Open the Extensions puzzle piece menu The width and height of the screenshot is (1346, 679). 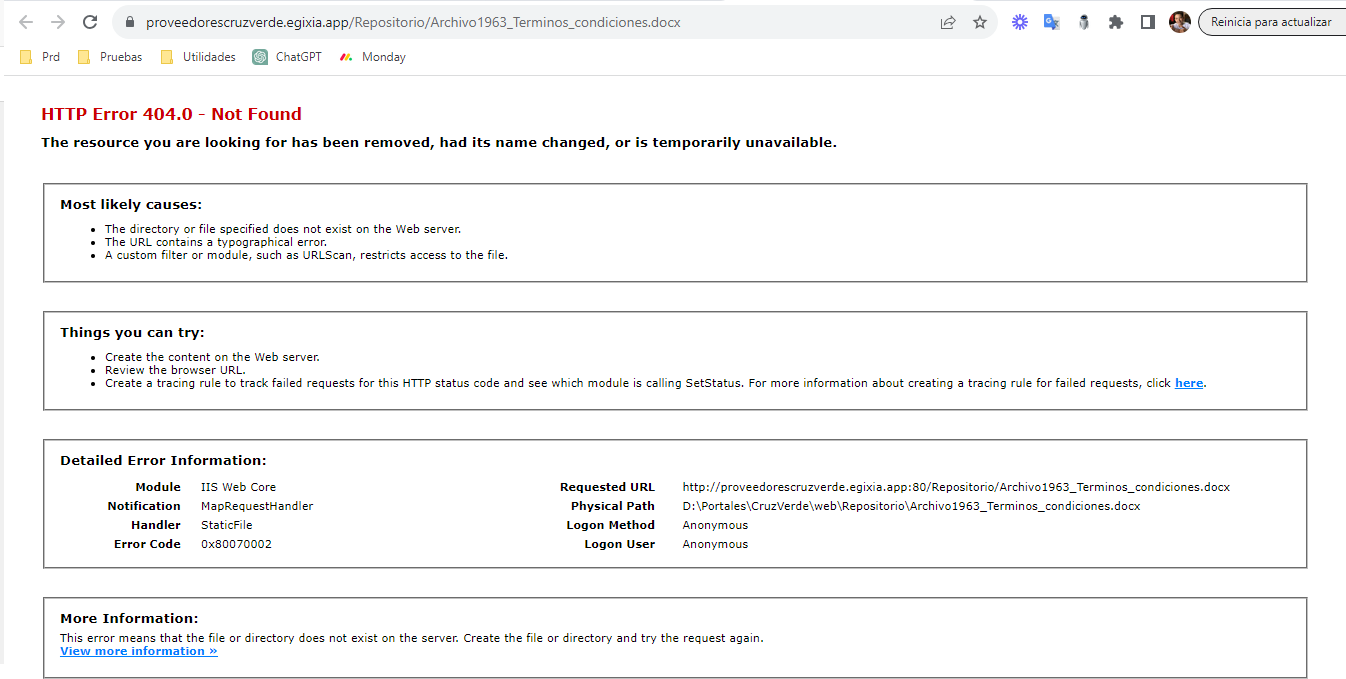(x=1116, y=22)
